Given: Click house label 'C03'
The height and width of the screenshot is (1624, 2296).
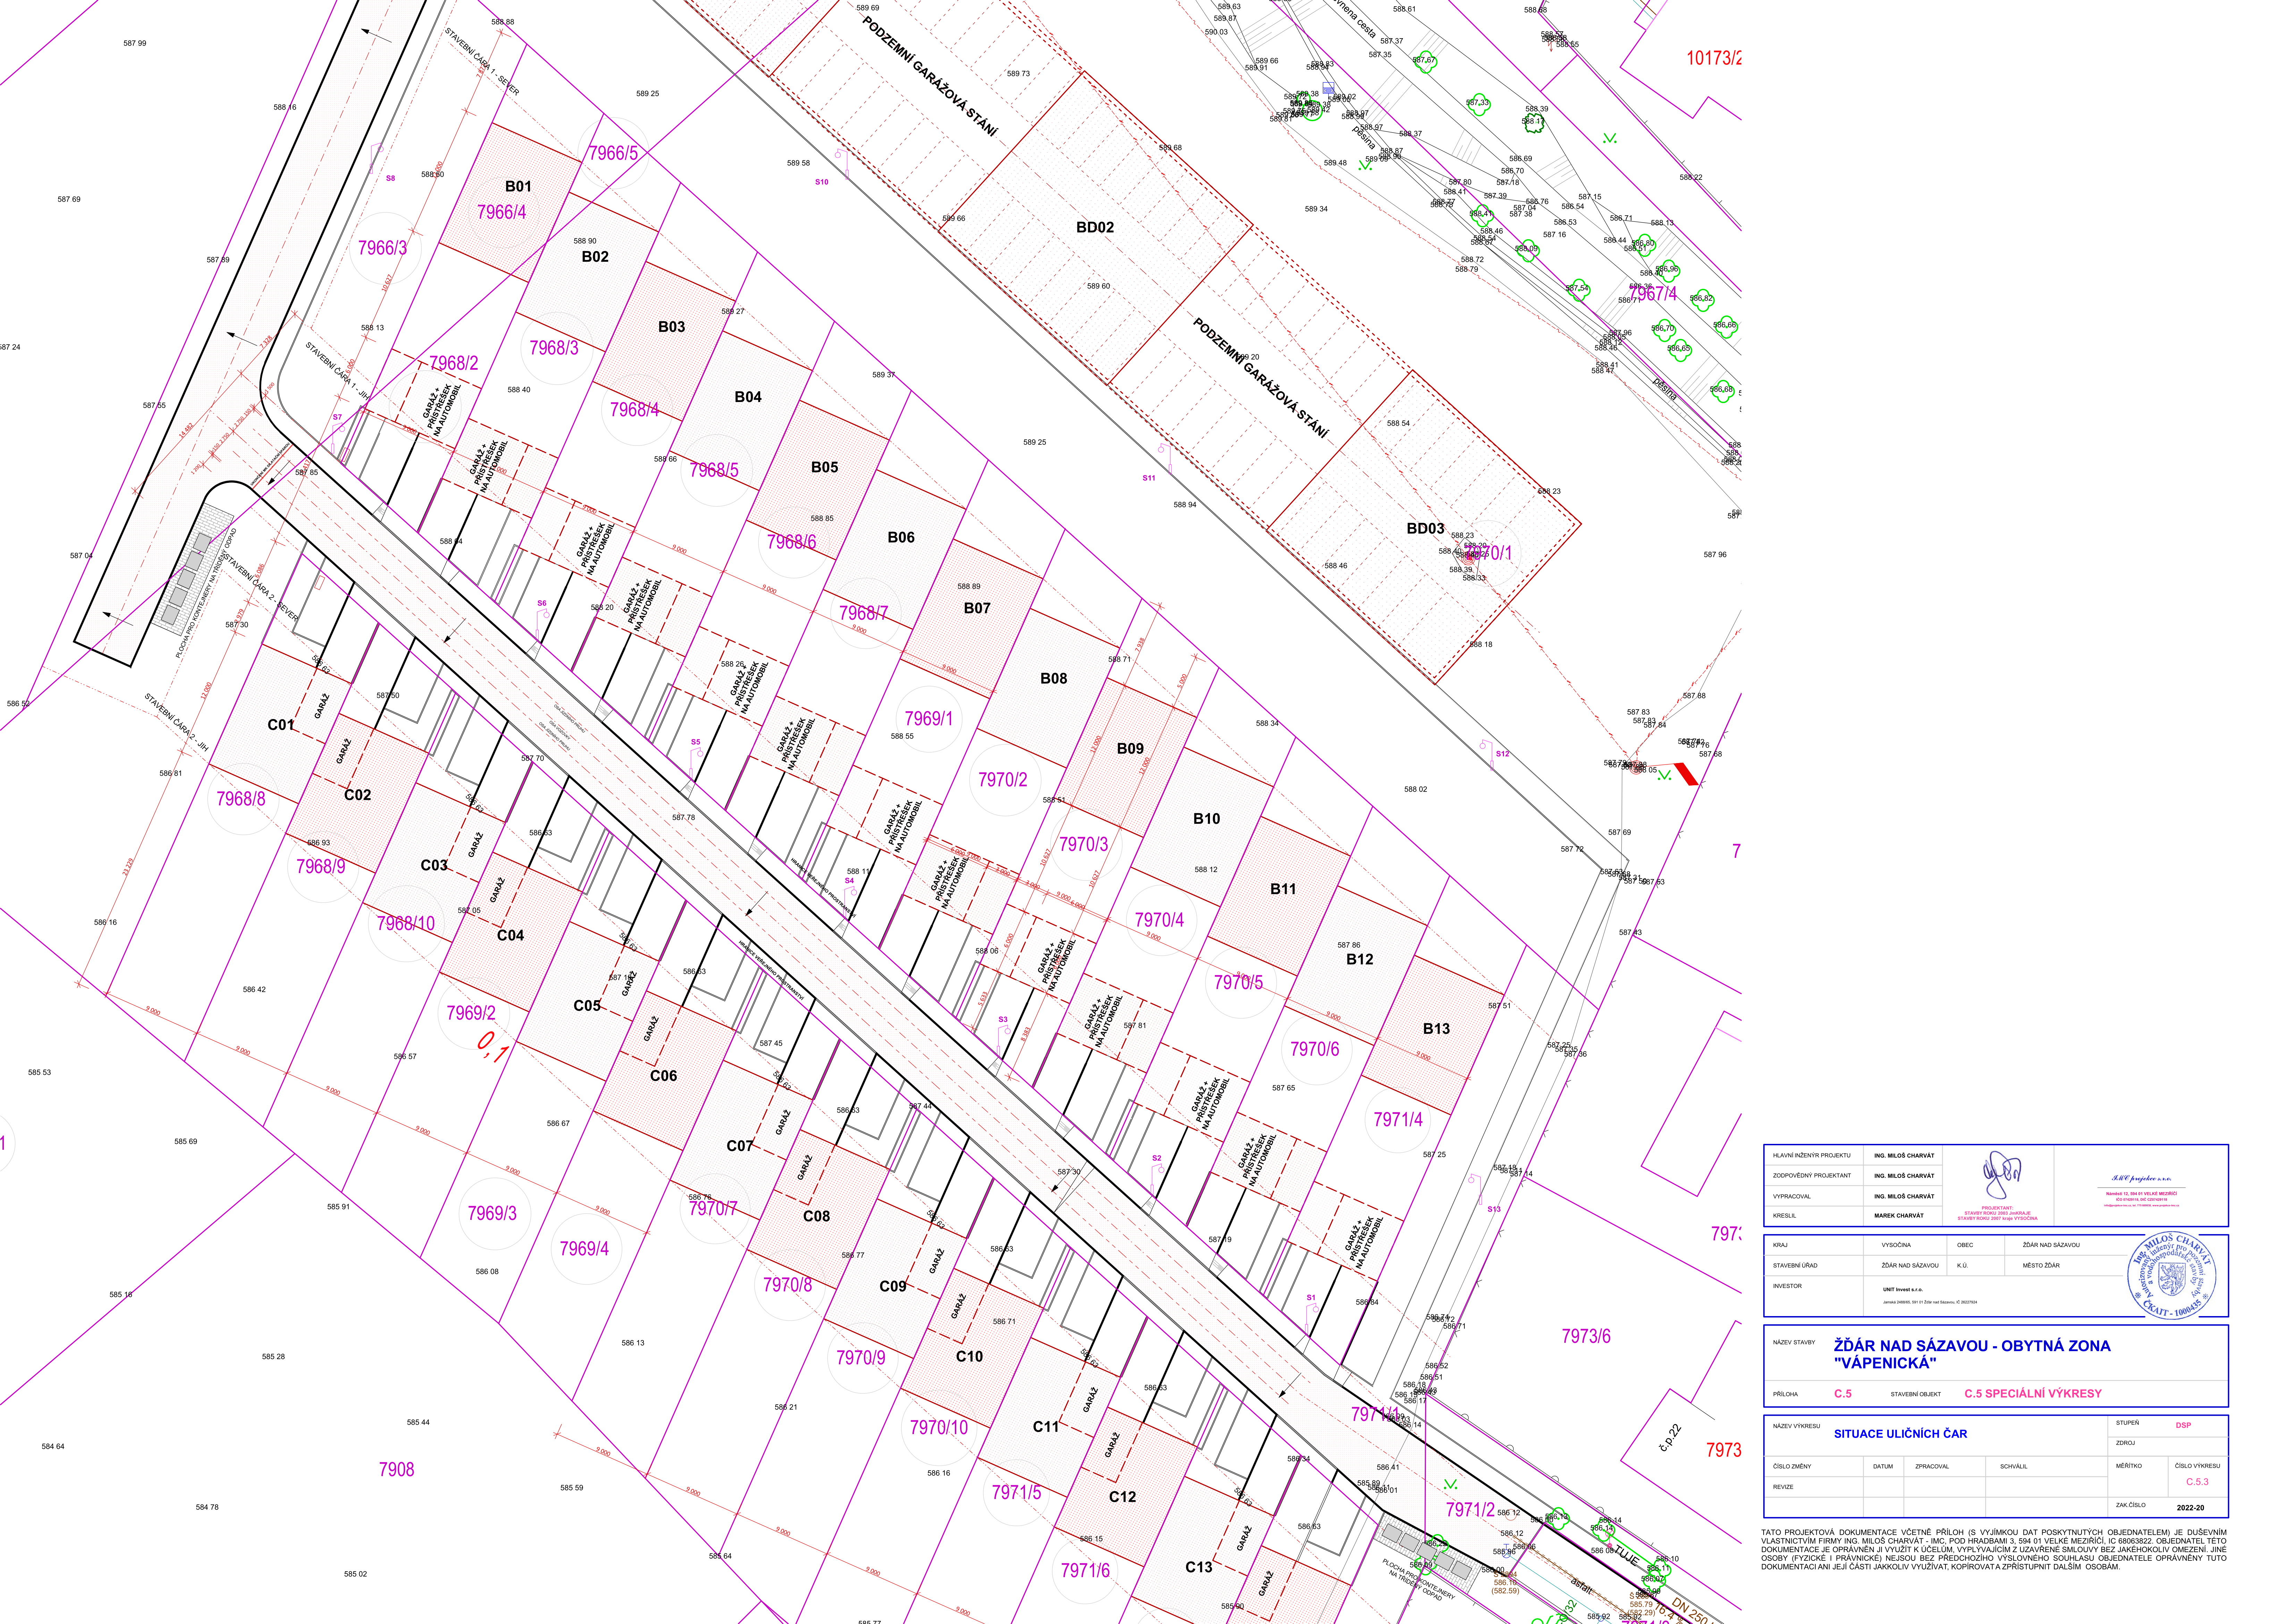Looking at the screenshot, I should (434, 865).
